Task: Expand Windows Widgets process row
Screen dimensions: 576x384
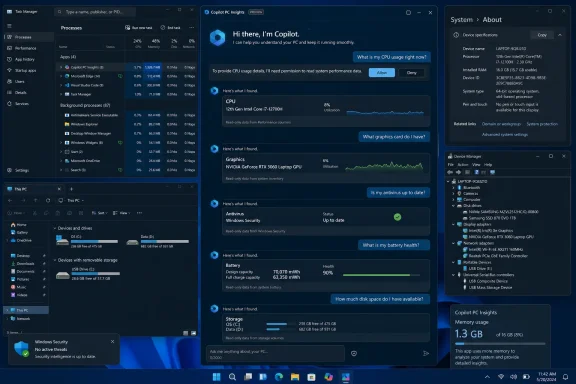Action: (x=61, y=142)
